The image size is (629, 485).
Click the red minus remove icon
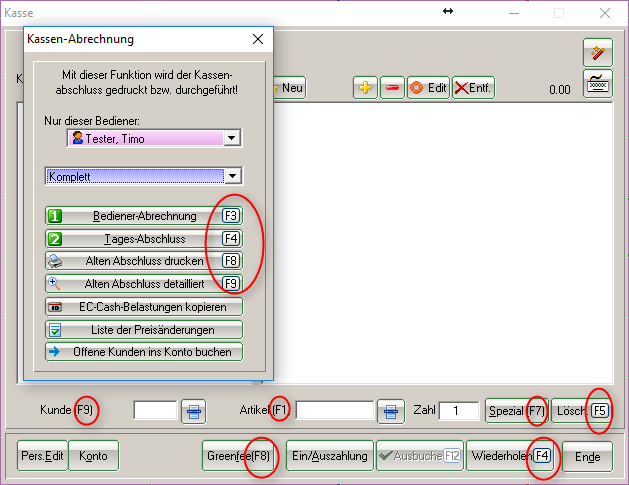[x=392, y=88]
